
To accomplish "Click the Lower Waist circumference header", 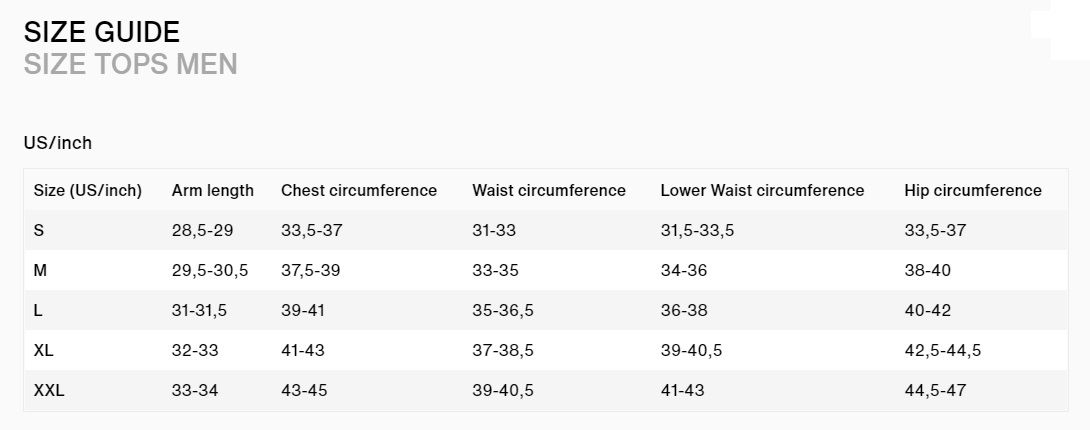I will (763, 190).
